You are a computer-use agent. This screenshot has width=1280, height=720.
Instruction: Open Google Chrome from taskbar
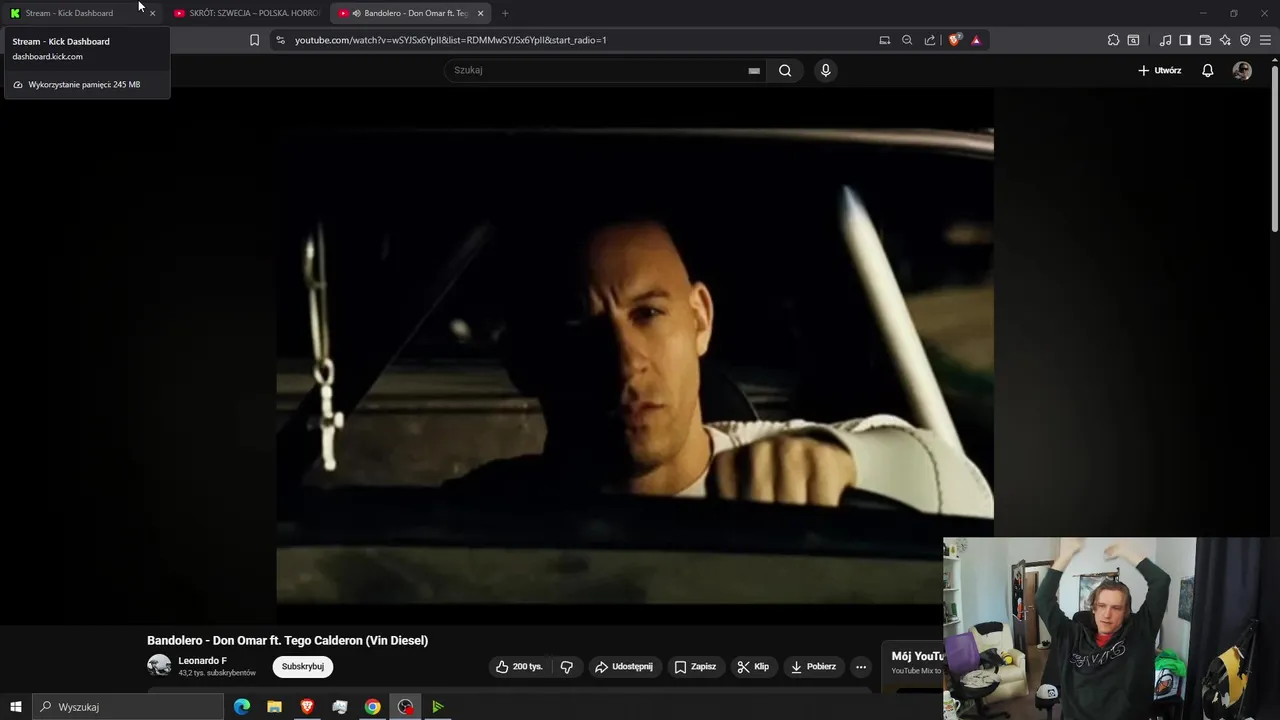(372, 707)
